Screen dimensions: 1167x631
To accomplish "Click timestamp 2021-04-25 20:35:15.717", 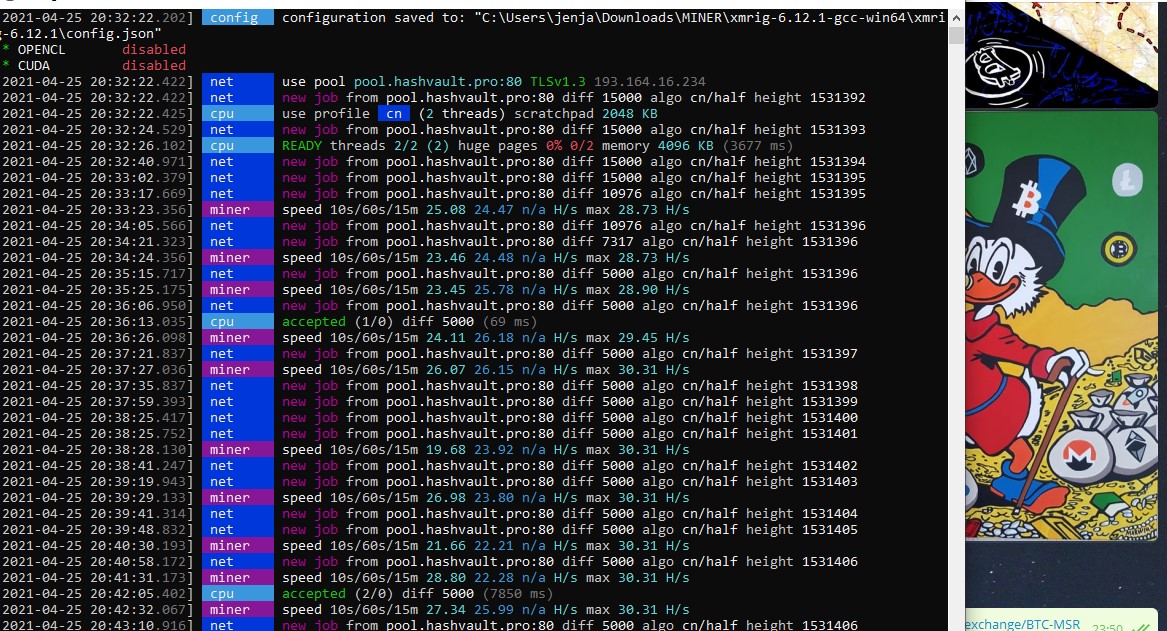I will (97, 273).
